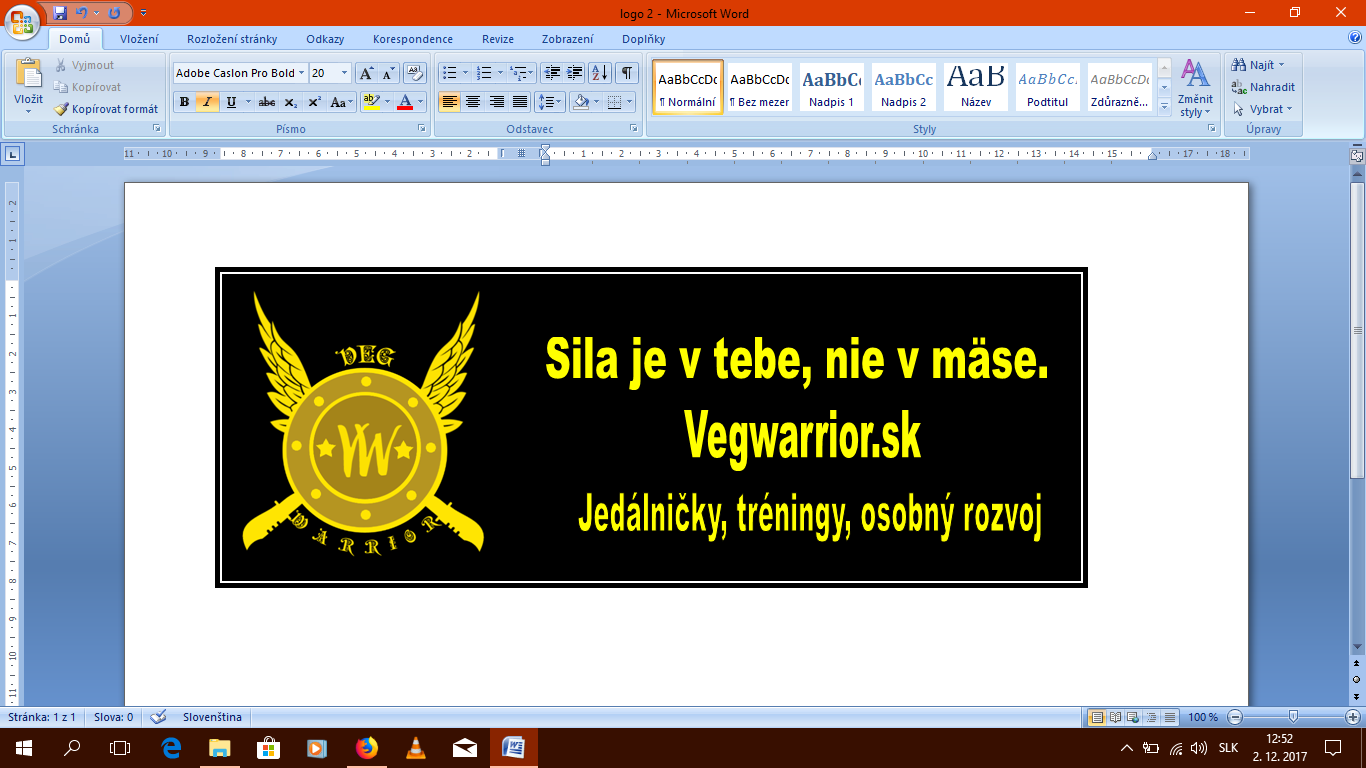
Task: Click Kopírovat formát painter
Action: click(106, 109)
